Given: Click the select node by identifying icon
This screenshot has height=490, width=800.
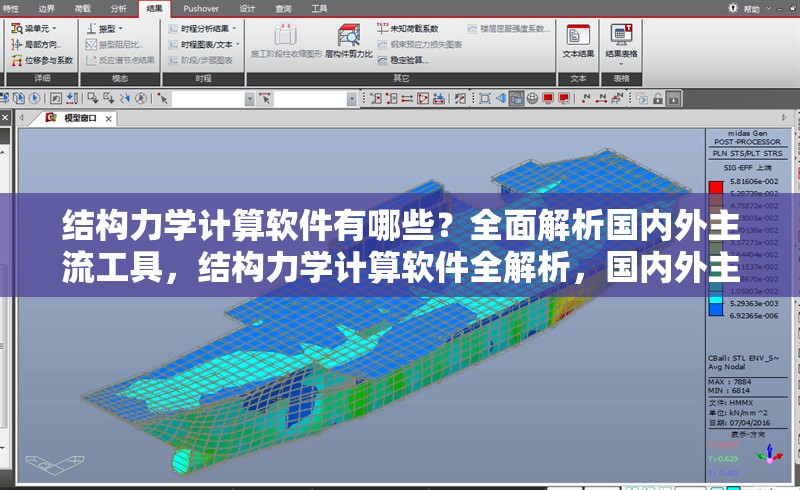Looking at the screenshot, I should pyautogui.click(x=163, y=98).
